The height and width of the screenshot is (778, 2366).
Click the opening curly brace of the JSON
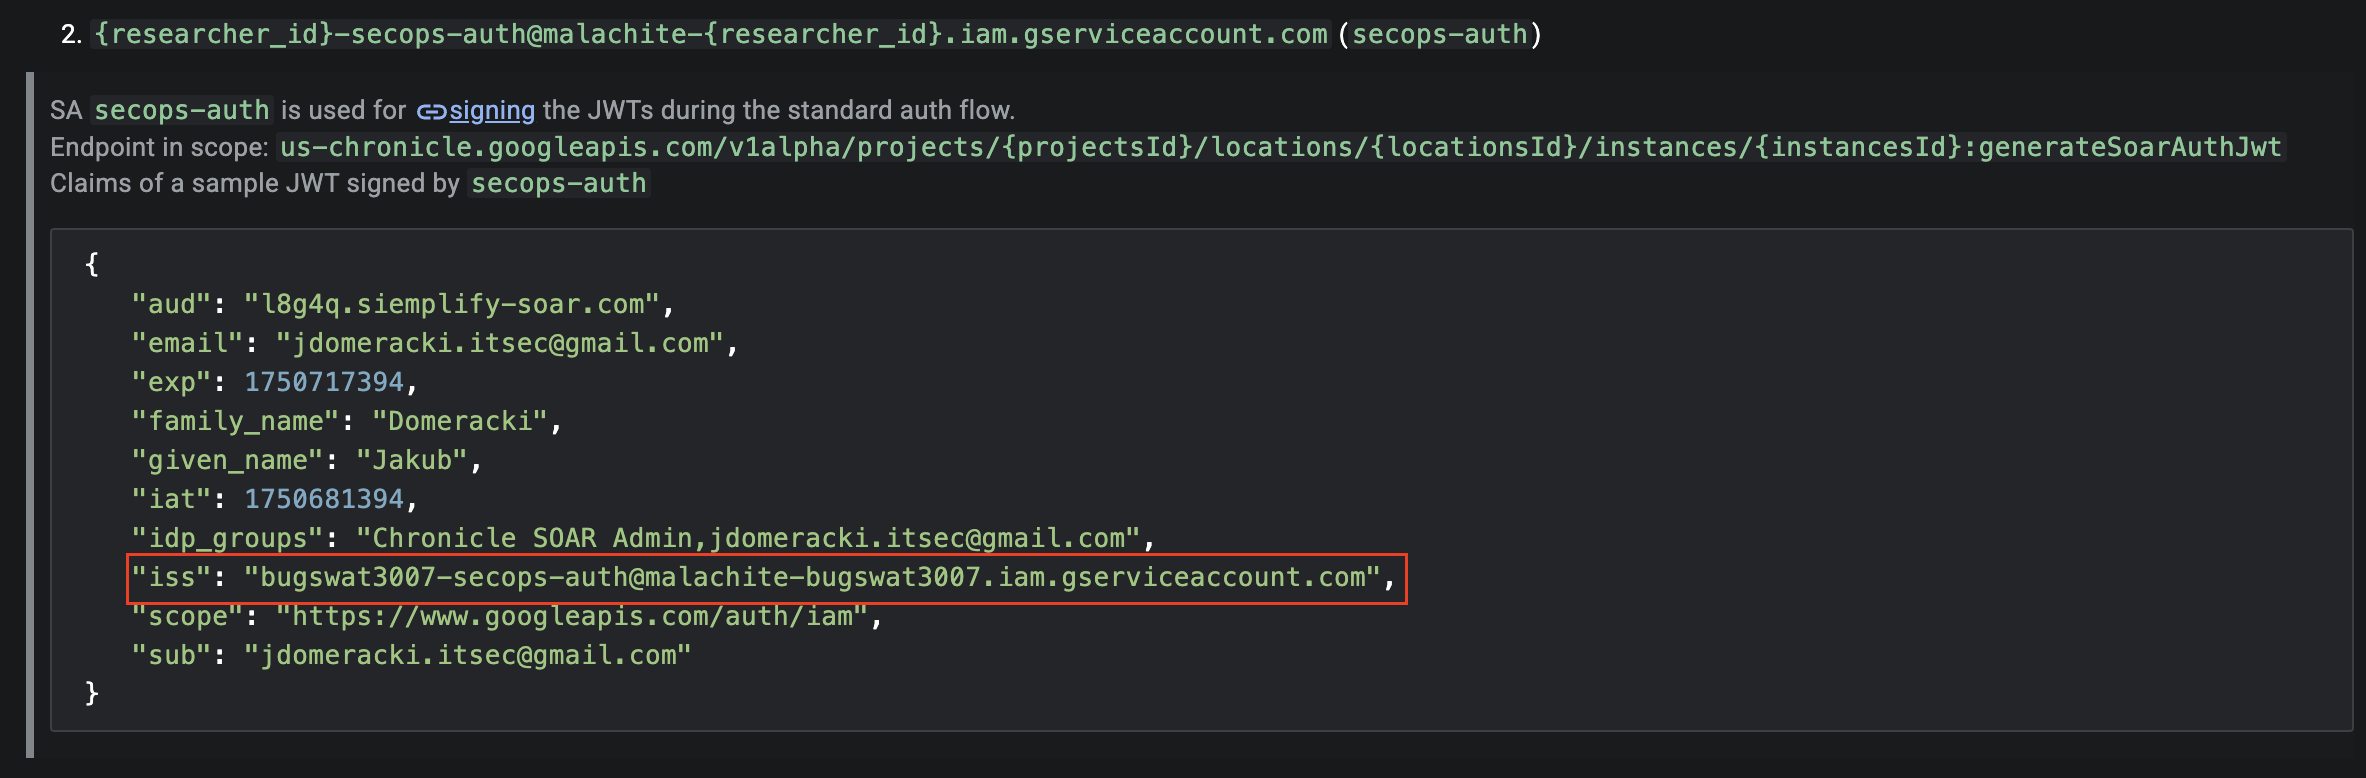92,264
